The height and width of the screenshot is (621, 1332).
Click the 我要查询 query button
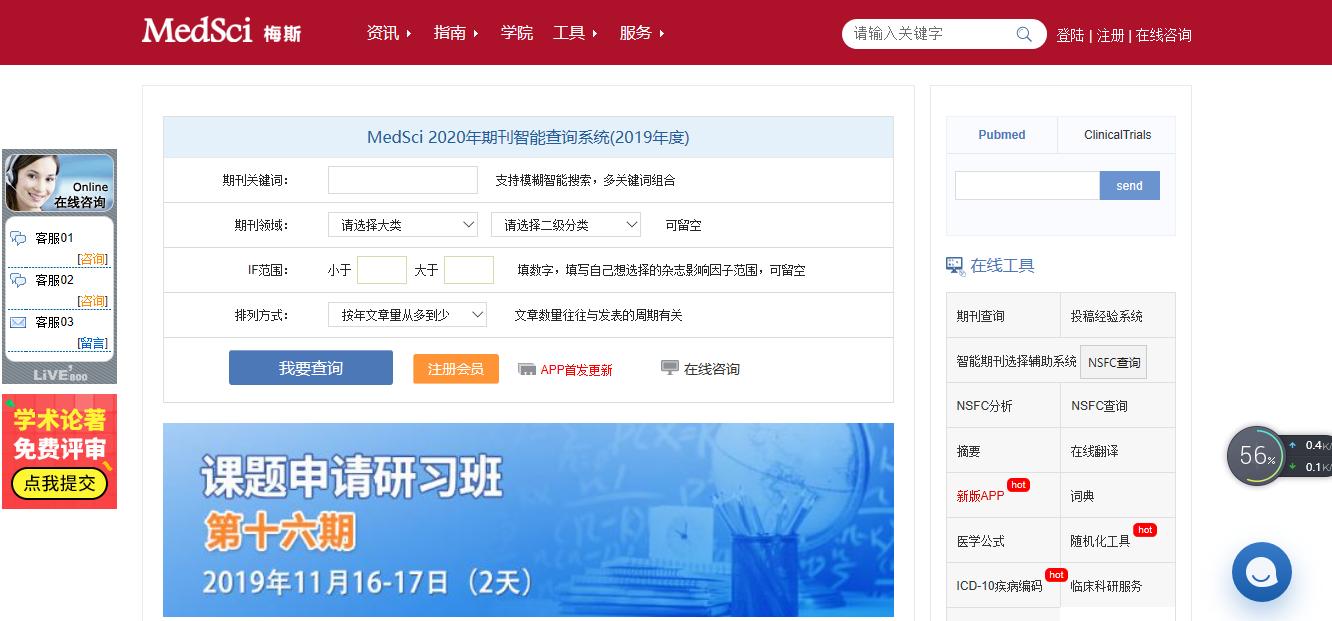[310, 367]
